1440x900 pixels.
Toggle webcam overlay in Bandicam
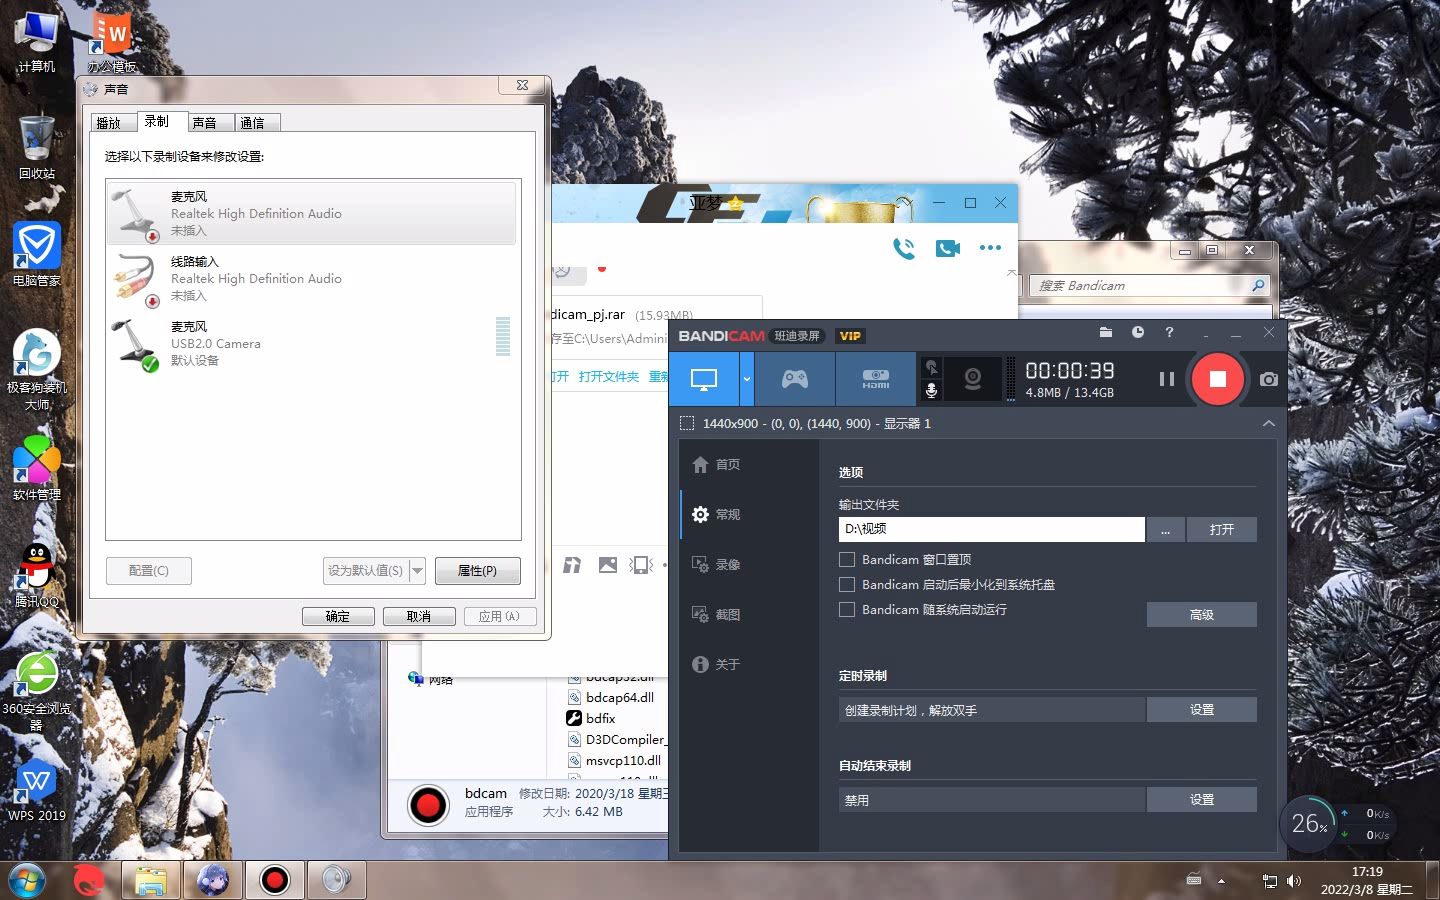pyautogui.click(x=972, y=380)
